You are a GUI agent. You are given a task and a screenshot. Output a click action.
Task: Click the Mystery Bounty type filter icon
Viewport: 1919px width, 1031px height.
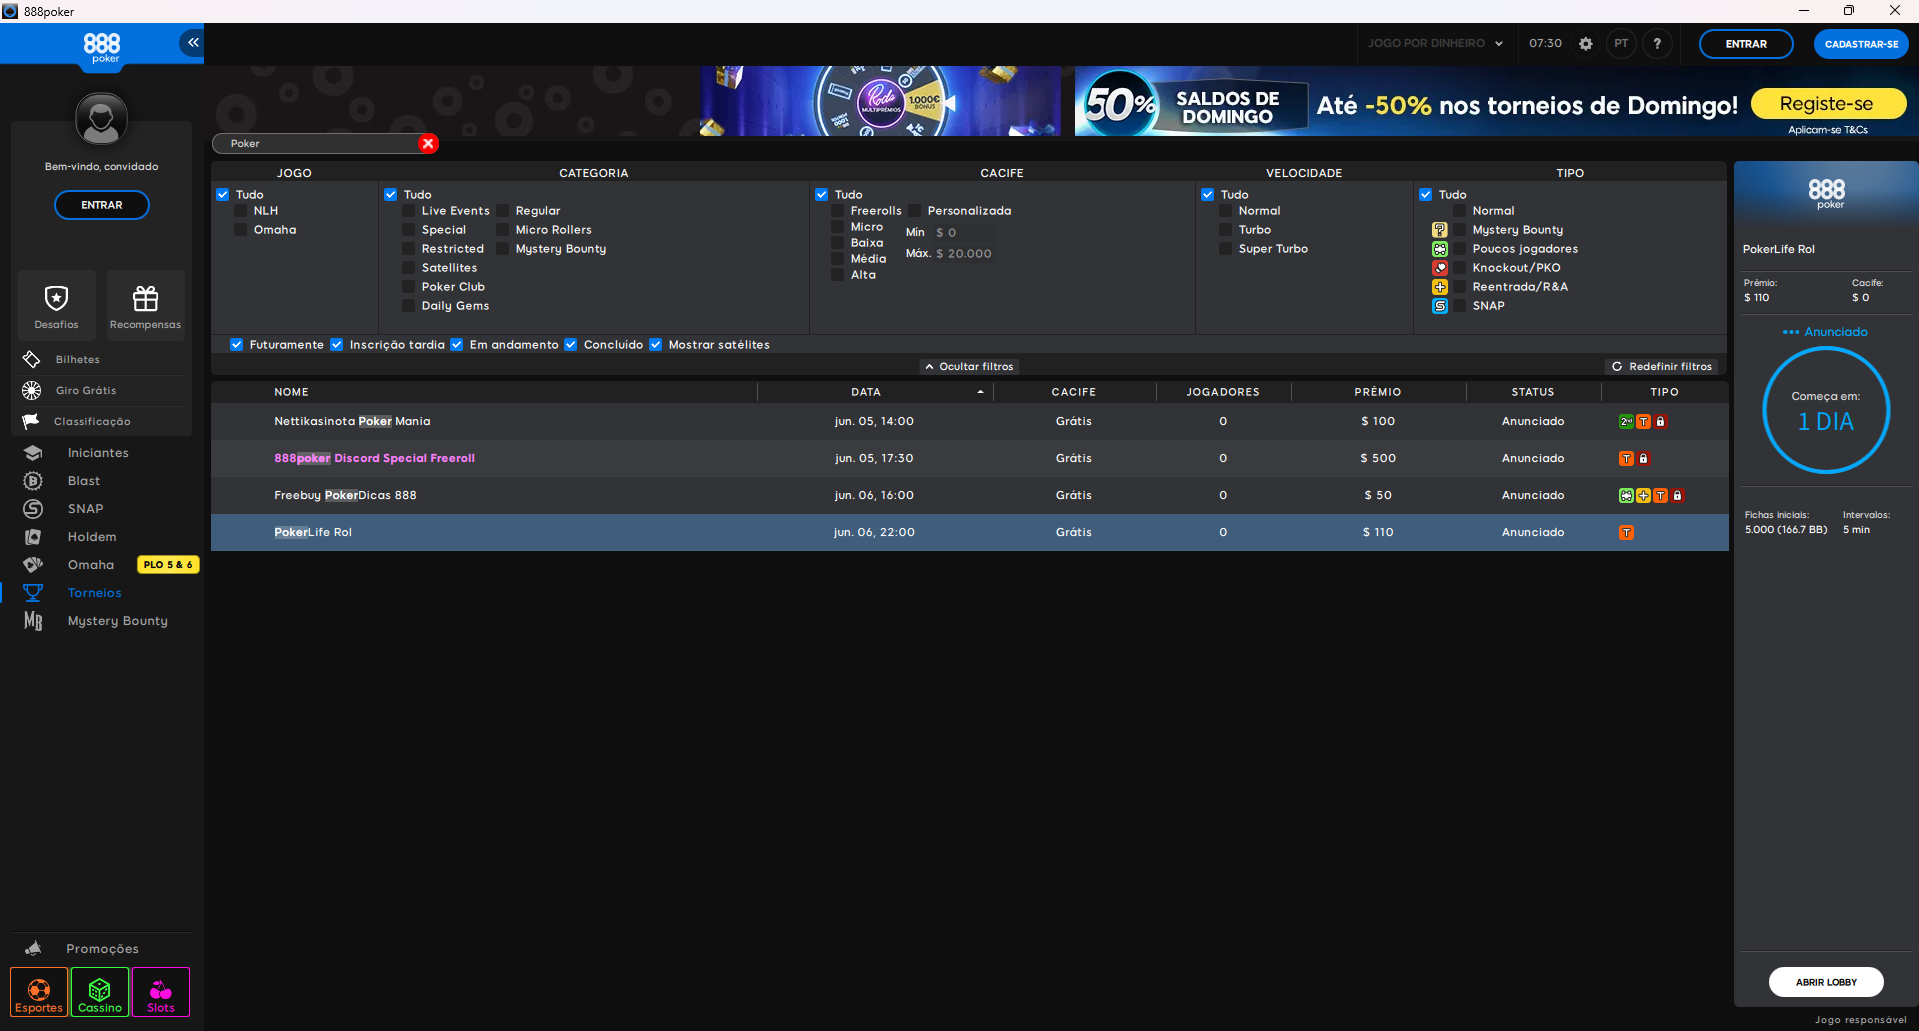click(x=1440, y=230)
